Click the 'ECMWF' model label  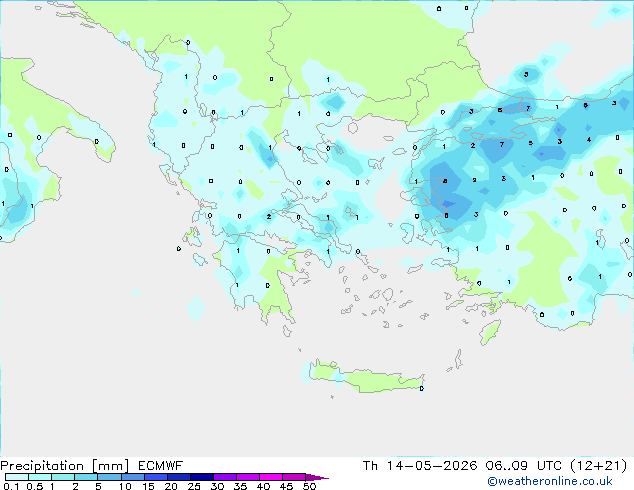[x=161, y=466]
